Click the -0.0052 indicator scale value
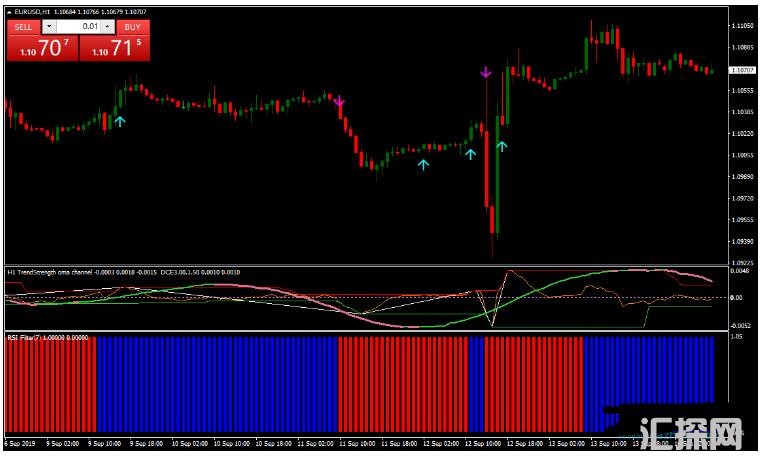Screen dimensions: 762x458 [x=739, y=326]
